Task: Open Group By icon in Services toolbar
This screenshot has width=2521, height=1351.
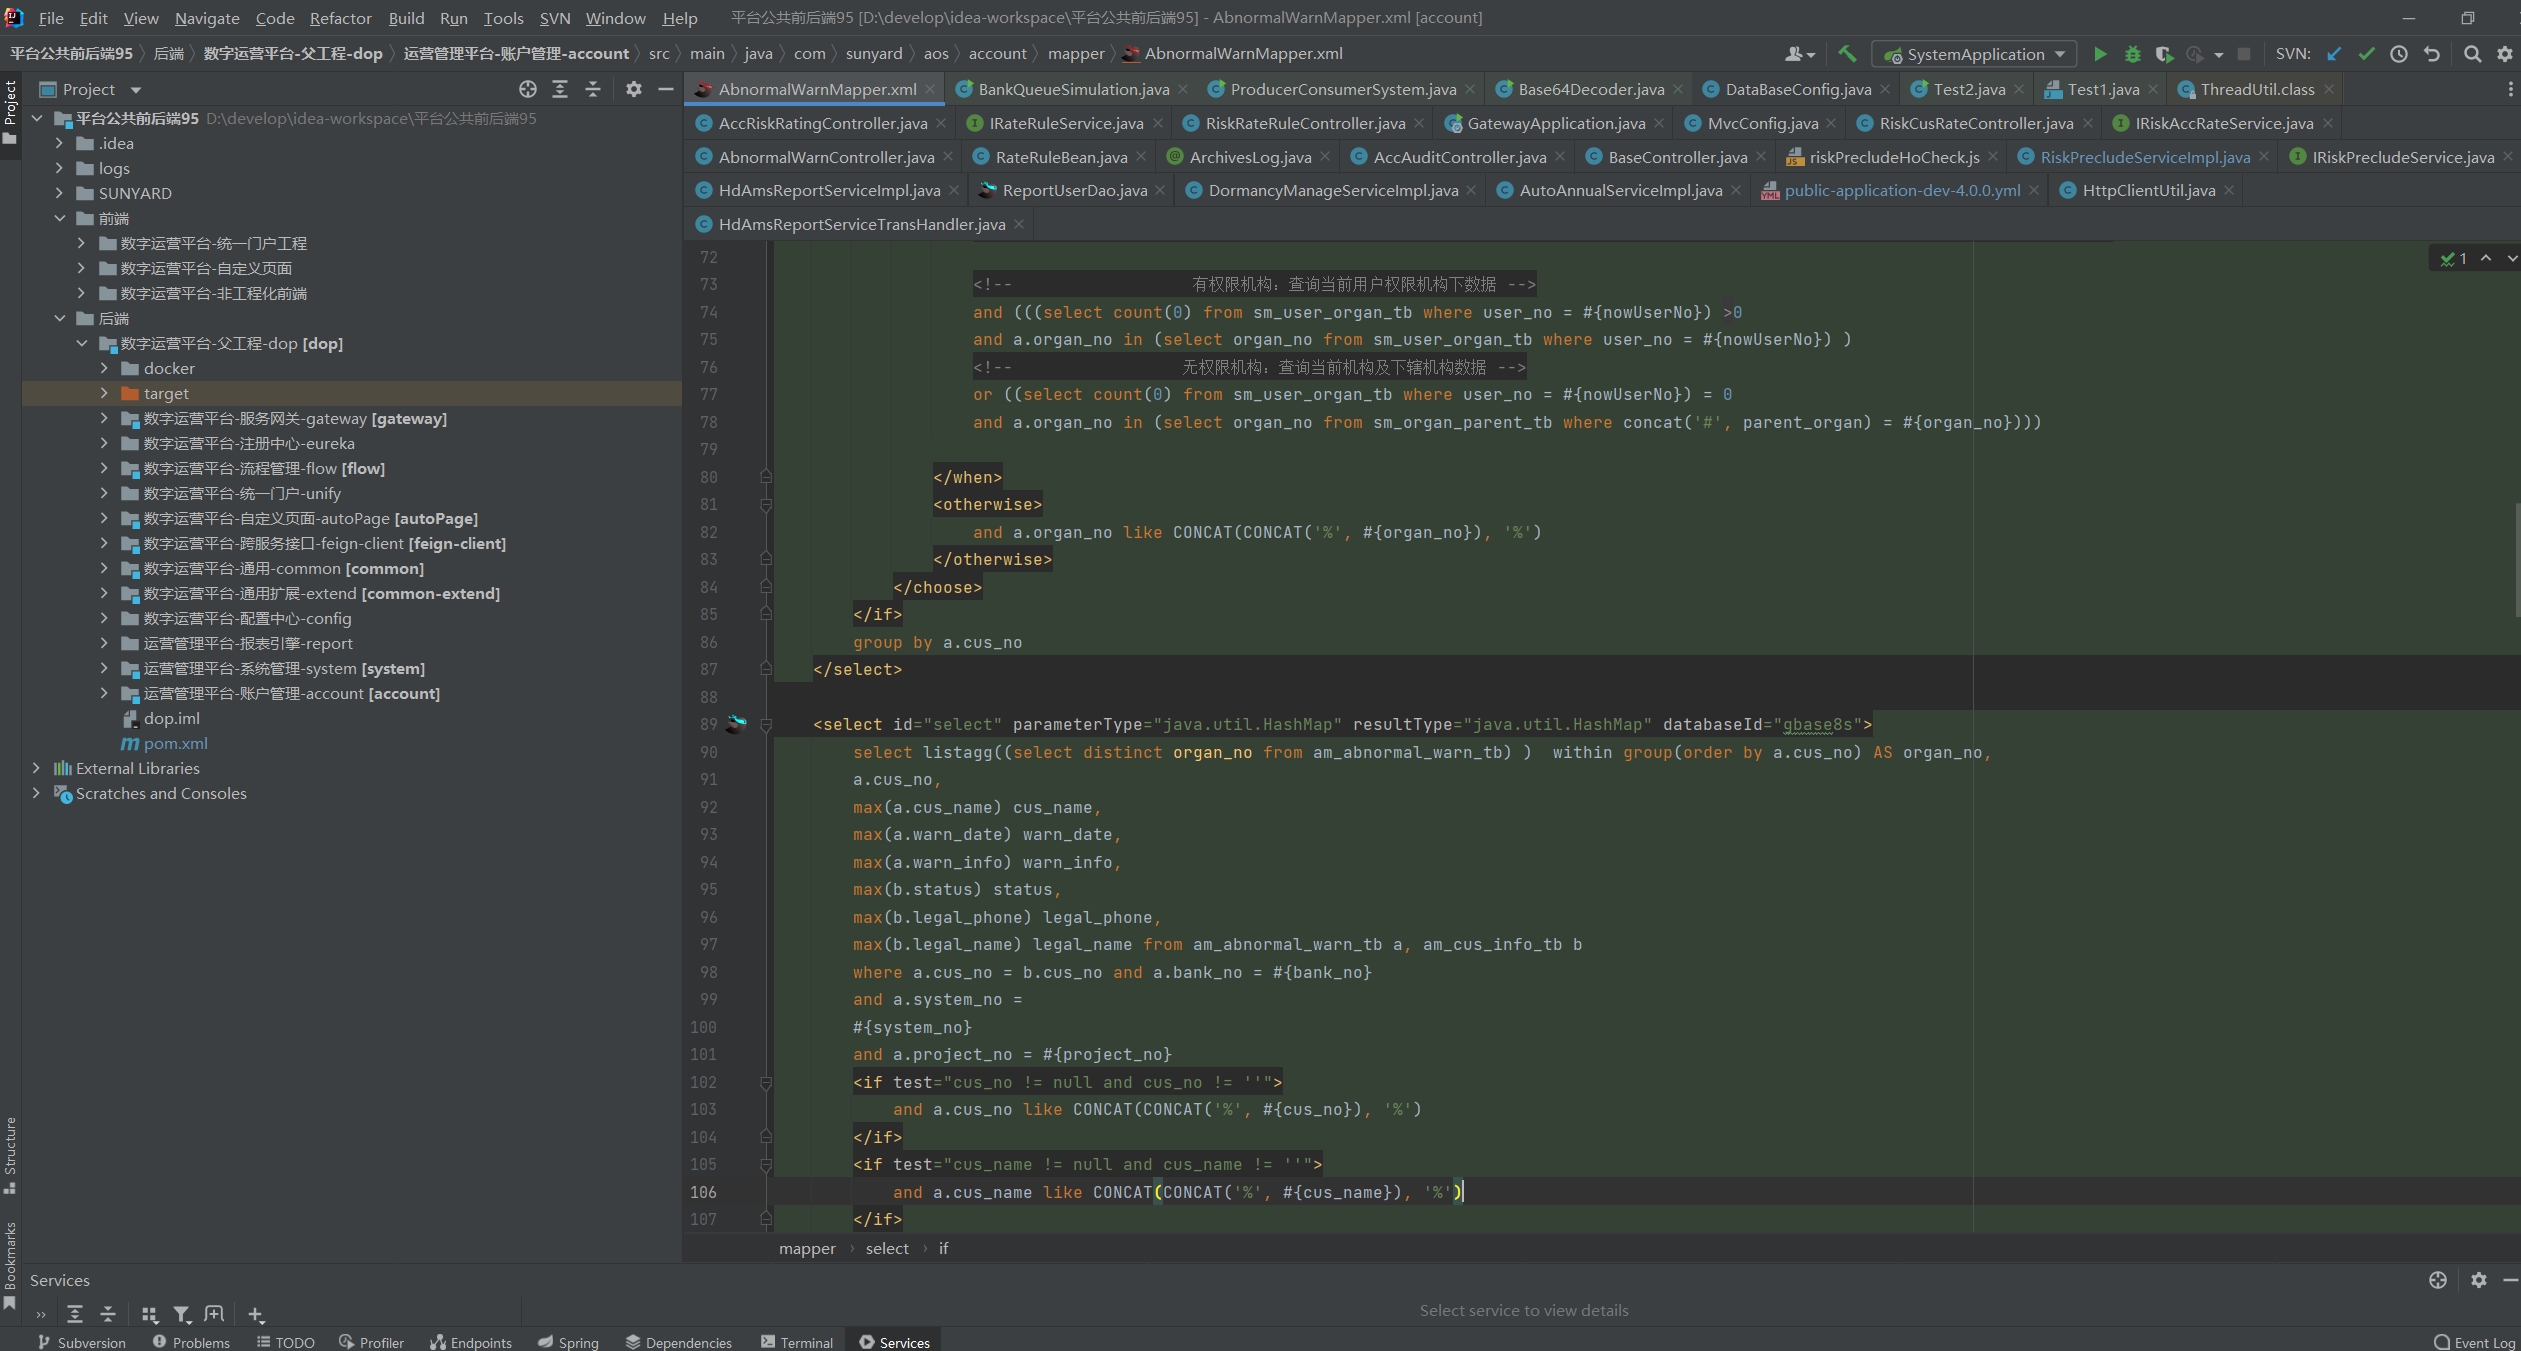Action: [x=149, y=1314]
